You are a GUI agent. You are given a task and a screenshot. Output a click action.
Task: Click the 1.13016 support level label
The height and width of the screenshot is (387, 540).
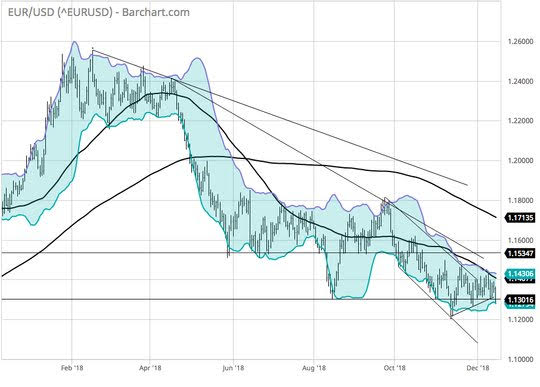click(x=520, y=300)
